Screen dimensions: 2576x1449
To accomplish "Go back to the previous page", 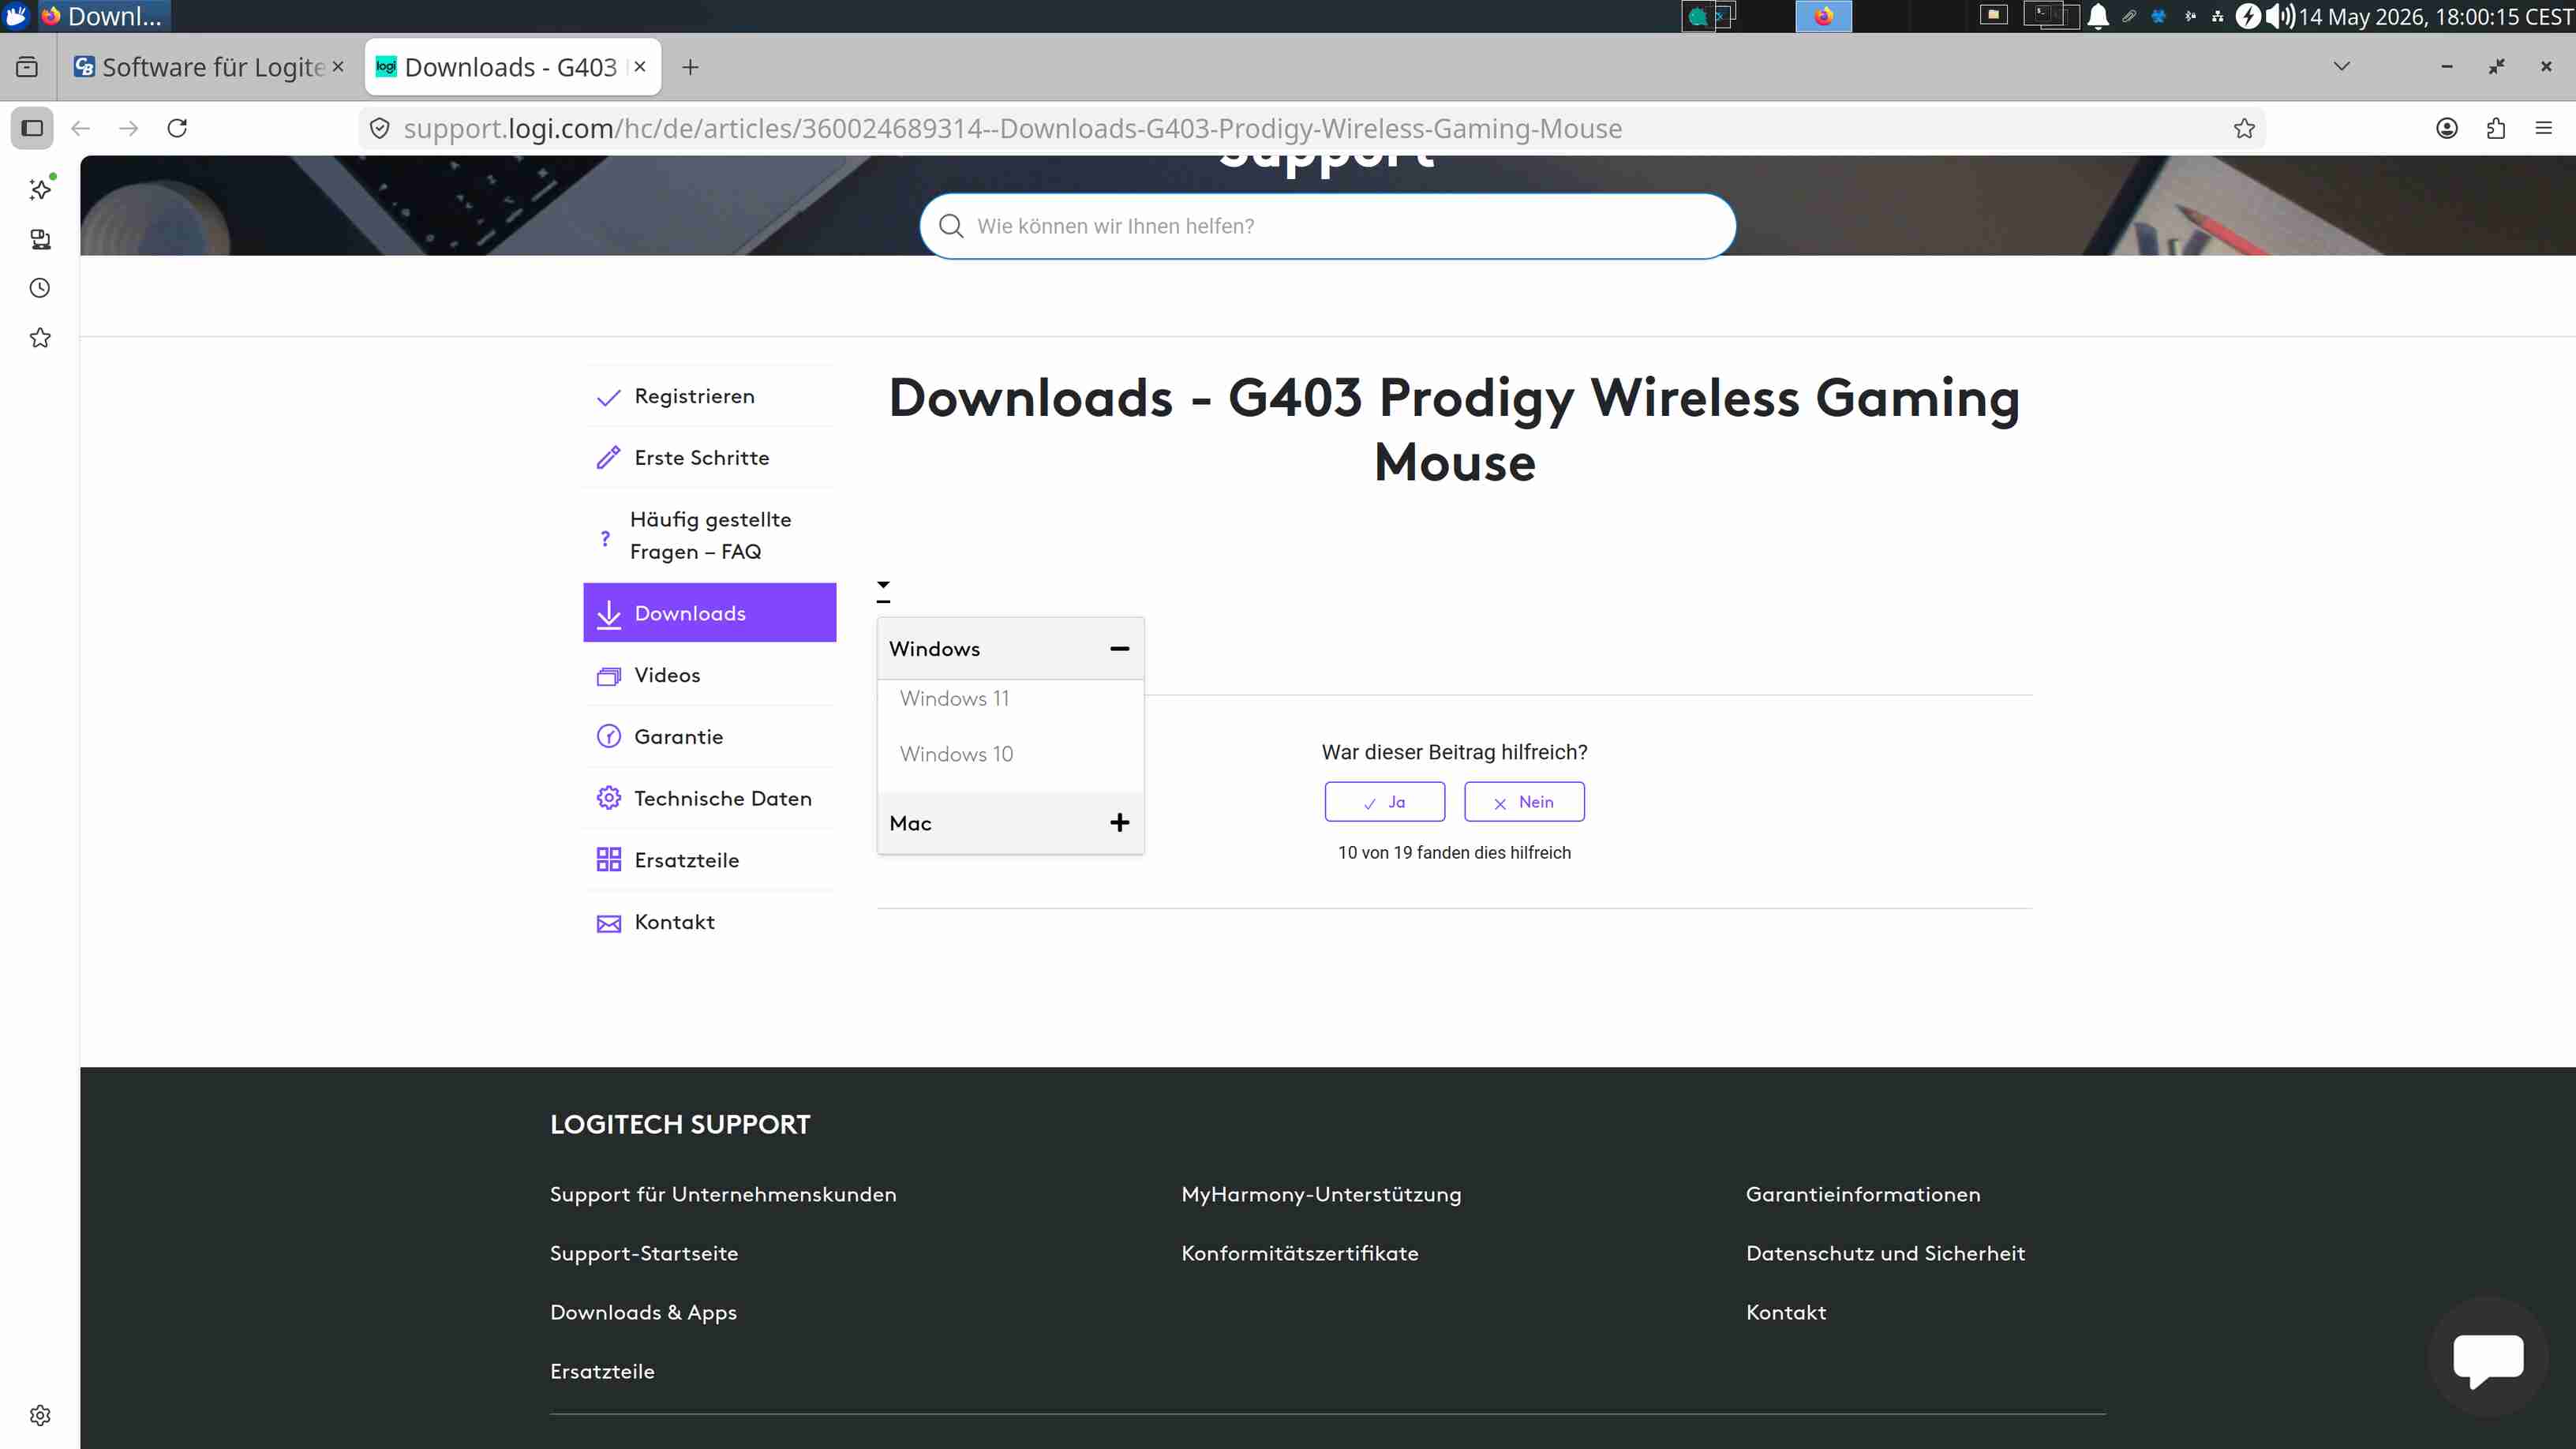I will click(x=81, y=128).
